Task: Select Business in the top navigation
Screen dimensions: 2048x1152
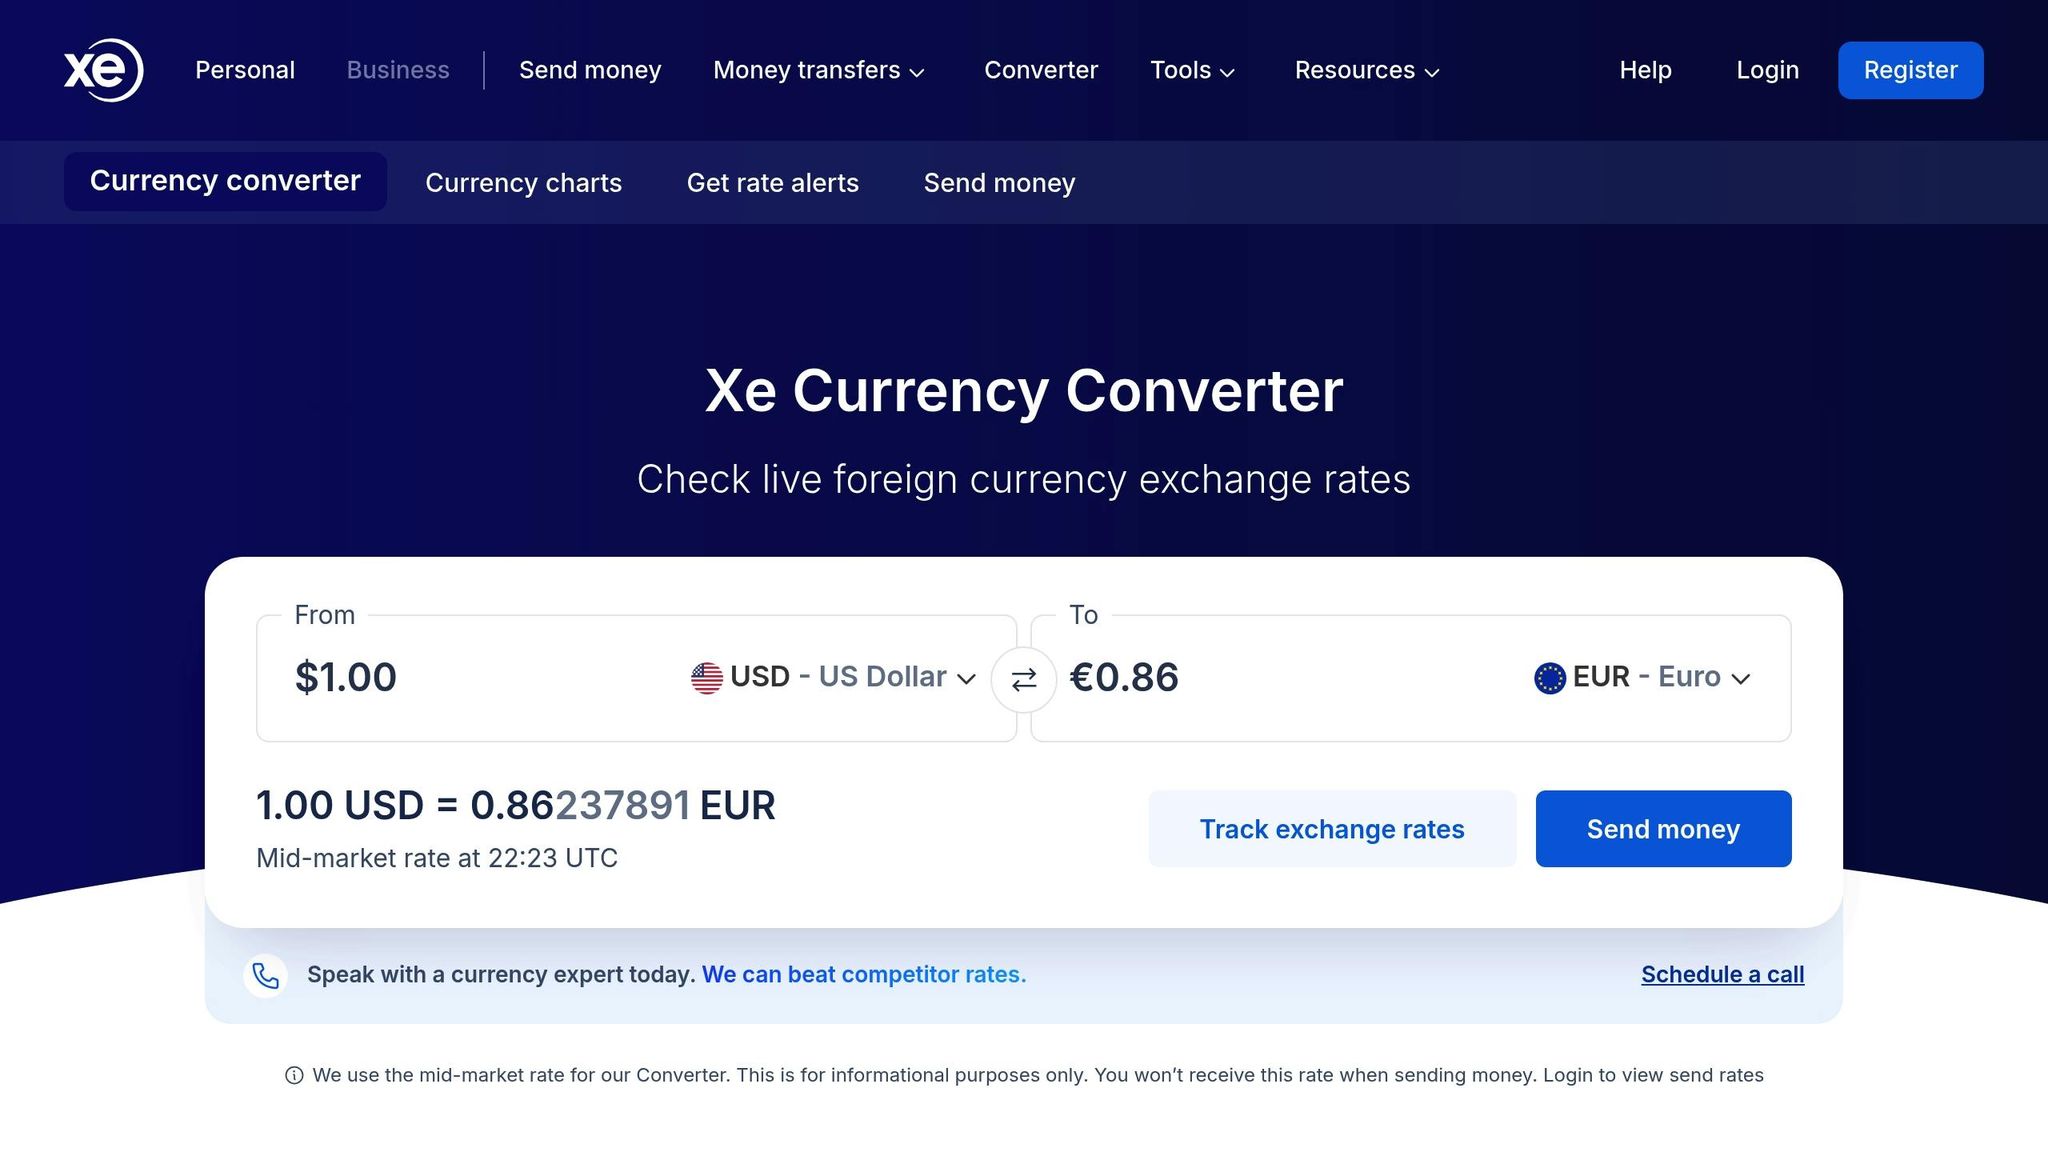Action: point(397,70)
